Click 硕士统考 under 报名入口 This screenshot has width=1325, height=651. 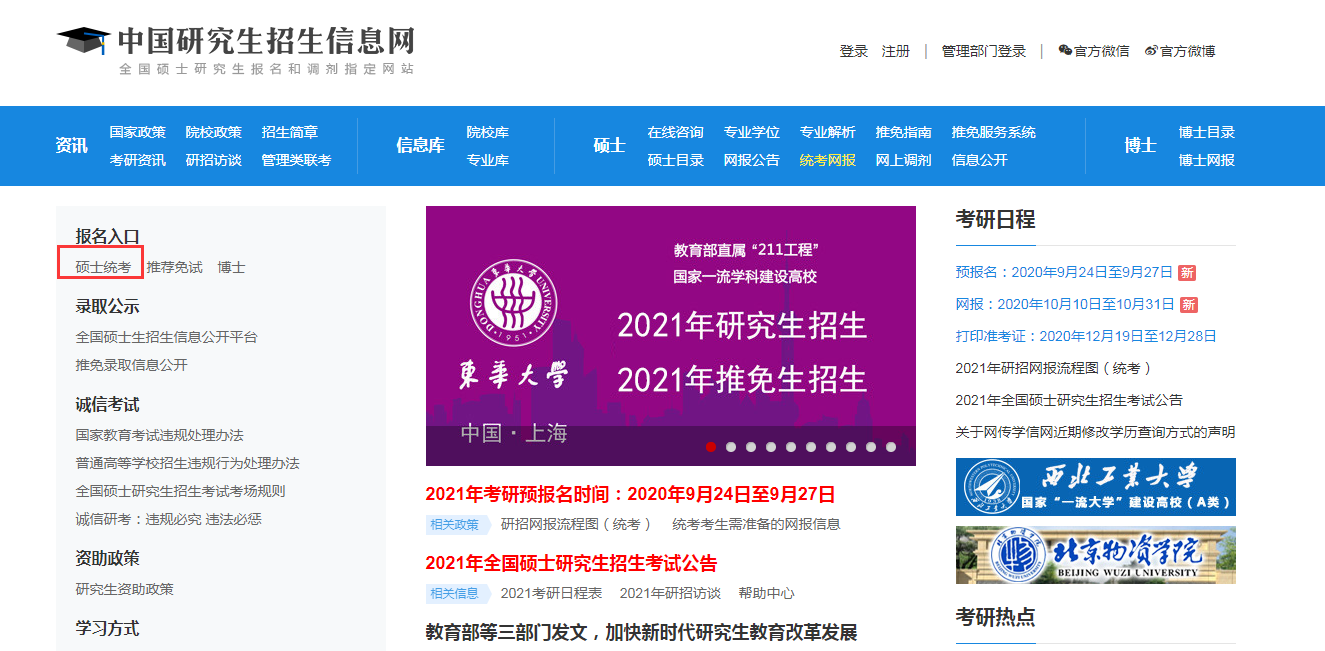coord(103,267)
